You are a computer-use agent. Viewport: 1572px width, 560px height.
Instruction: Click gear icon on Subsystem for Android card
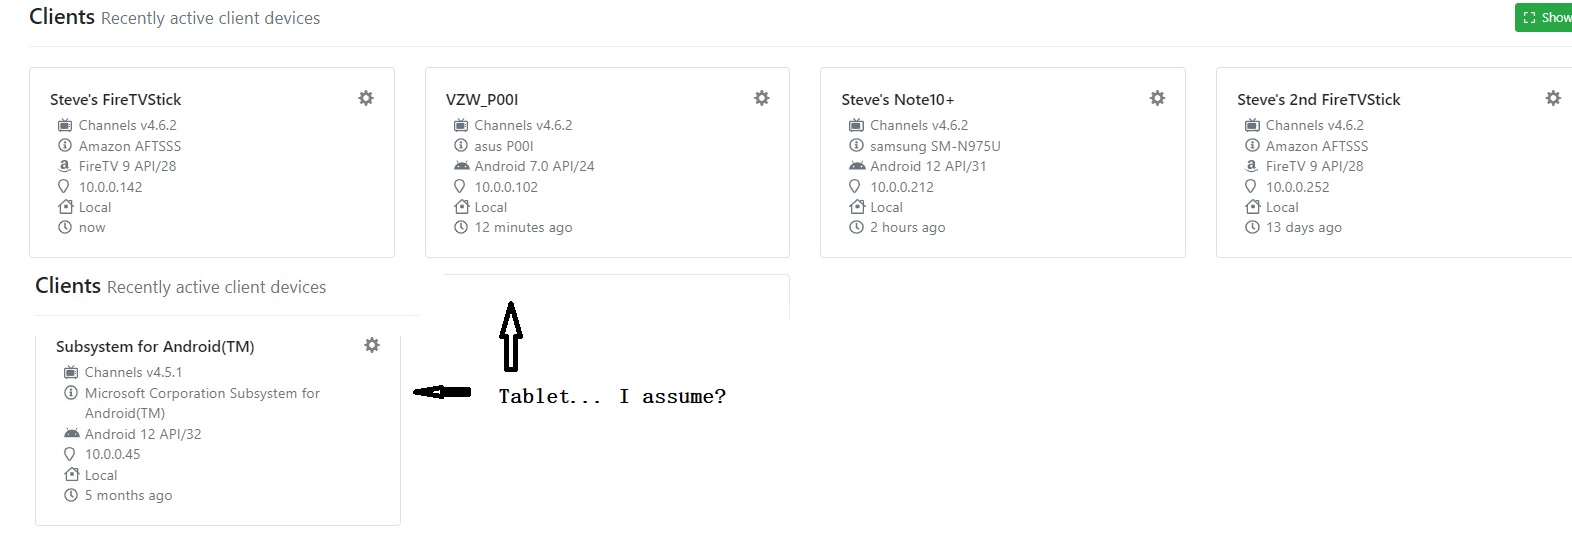[x=372, y=345]
